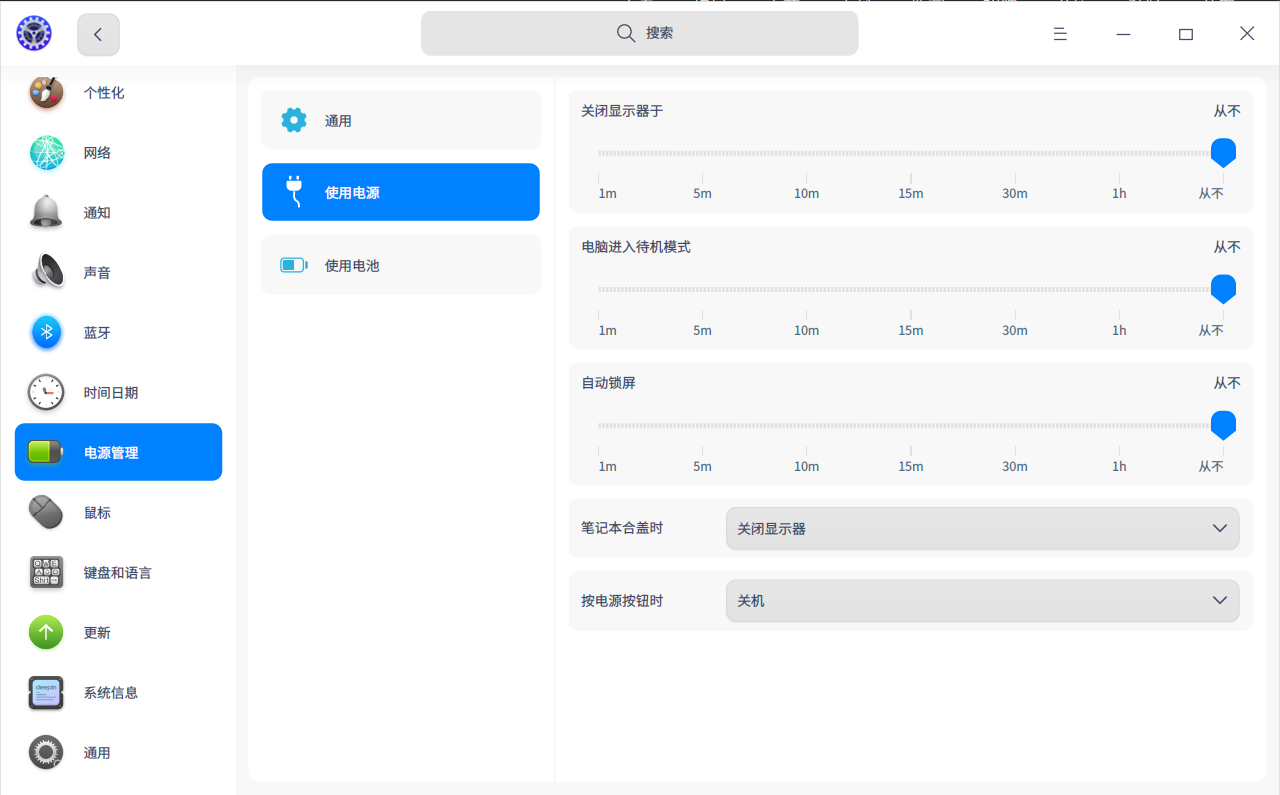Click the 关闭显示器于 label text
1280x795 pixels.
point(622,111)
